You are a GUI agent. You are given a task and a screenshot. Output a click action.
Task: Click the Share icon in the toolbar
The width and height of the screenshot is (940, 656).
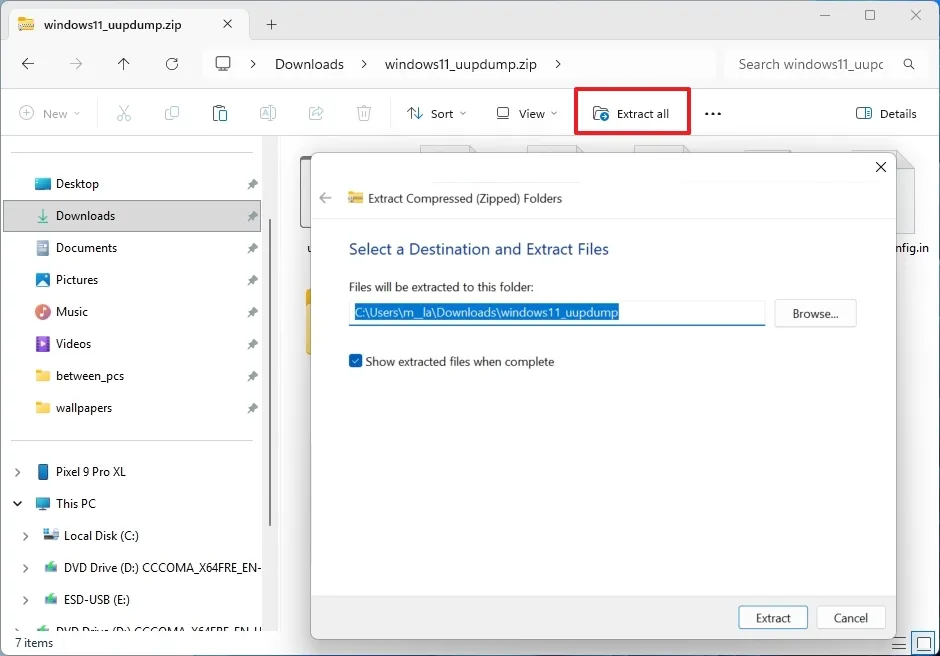pyautogui.click(x=316, y=112)
